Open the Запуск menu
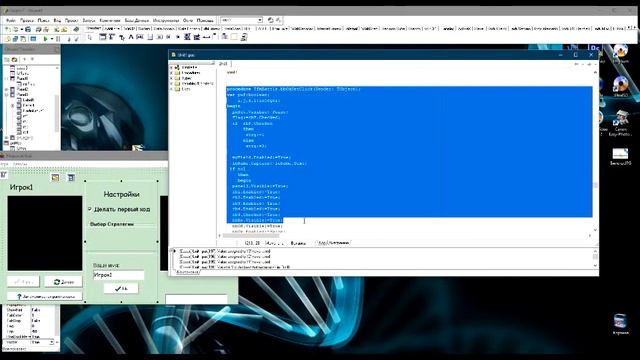 pos(89,20)
